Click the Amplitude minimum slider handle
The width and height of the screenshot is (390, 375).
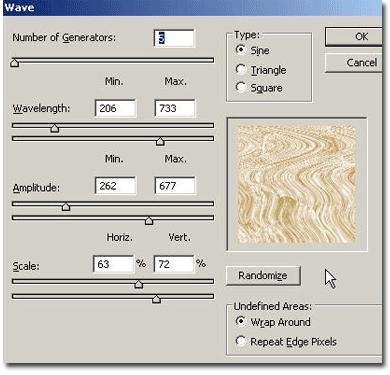66,207
